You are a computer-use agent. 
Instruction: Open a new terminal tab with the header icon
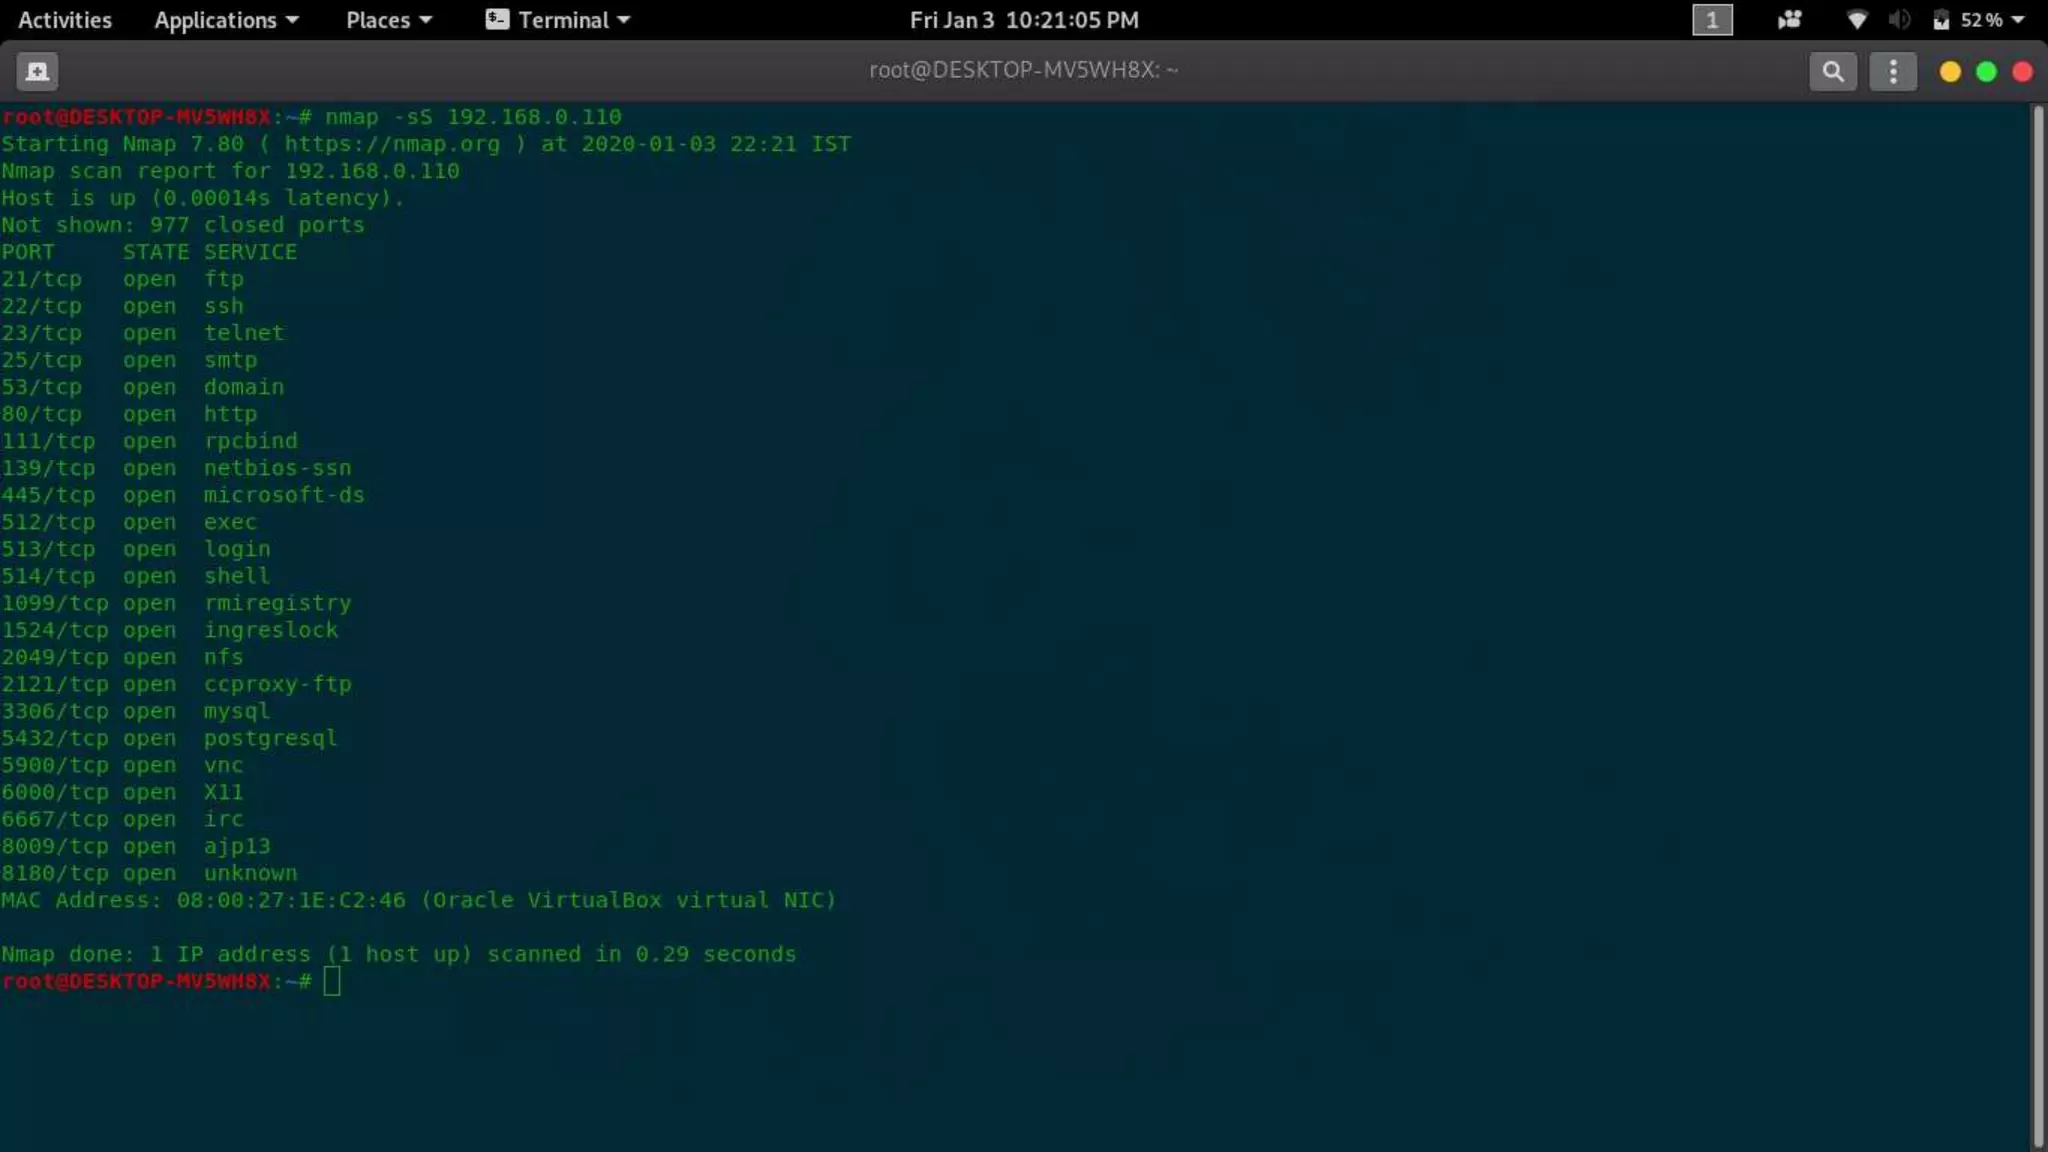[x=37, y=71]
